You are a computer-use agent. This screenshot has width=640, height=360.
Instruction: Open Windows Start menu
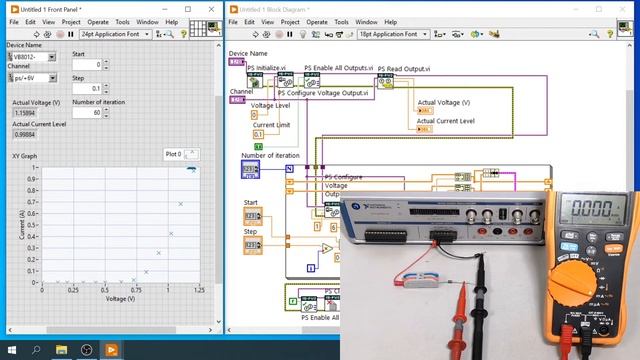click(x=12, y=350)
